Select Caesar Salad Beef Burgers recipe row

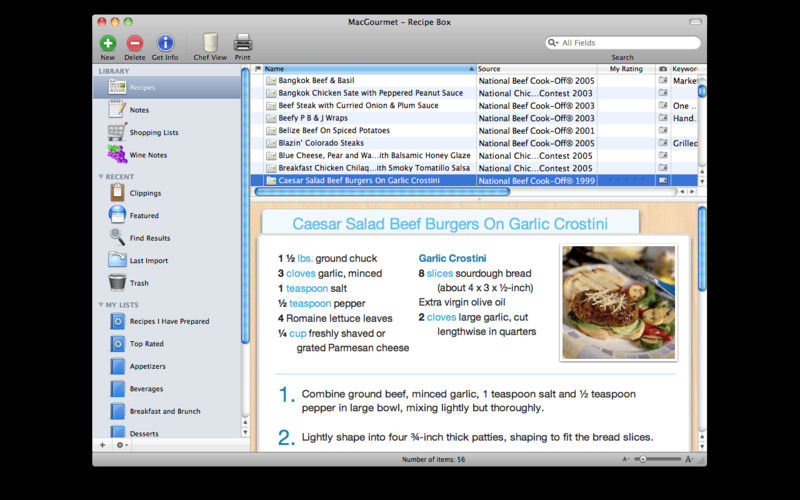(474, 180)
